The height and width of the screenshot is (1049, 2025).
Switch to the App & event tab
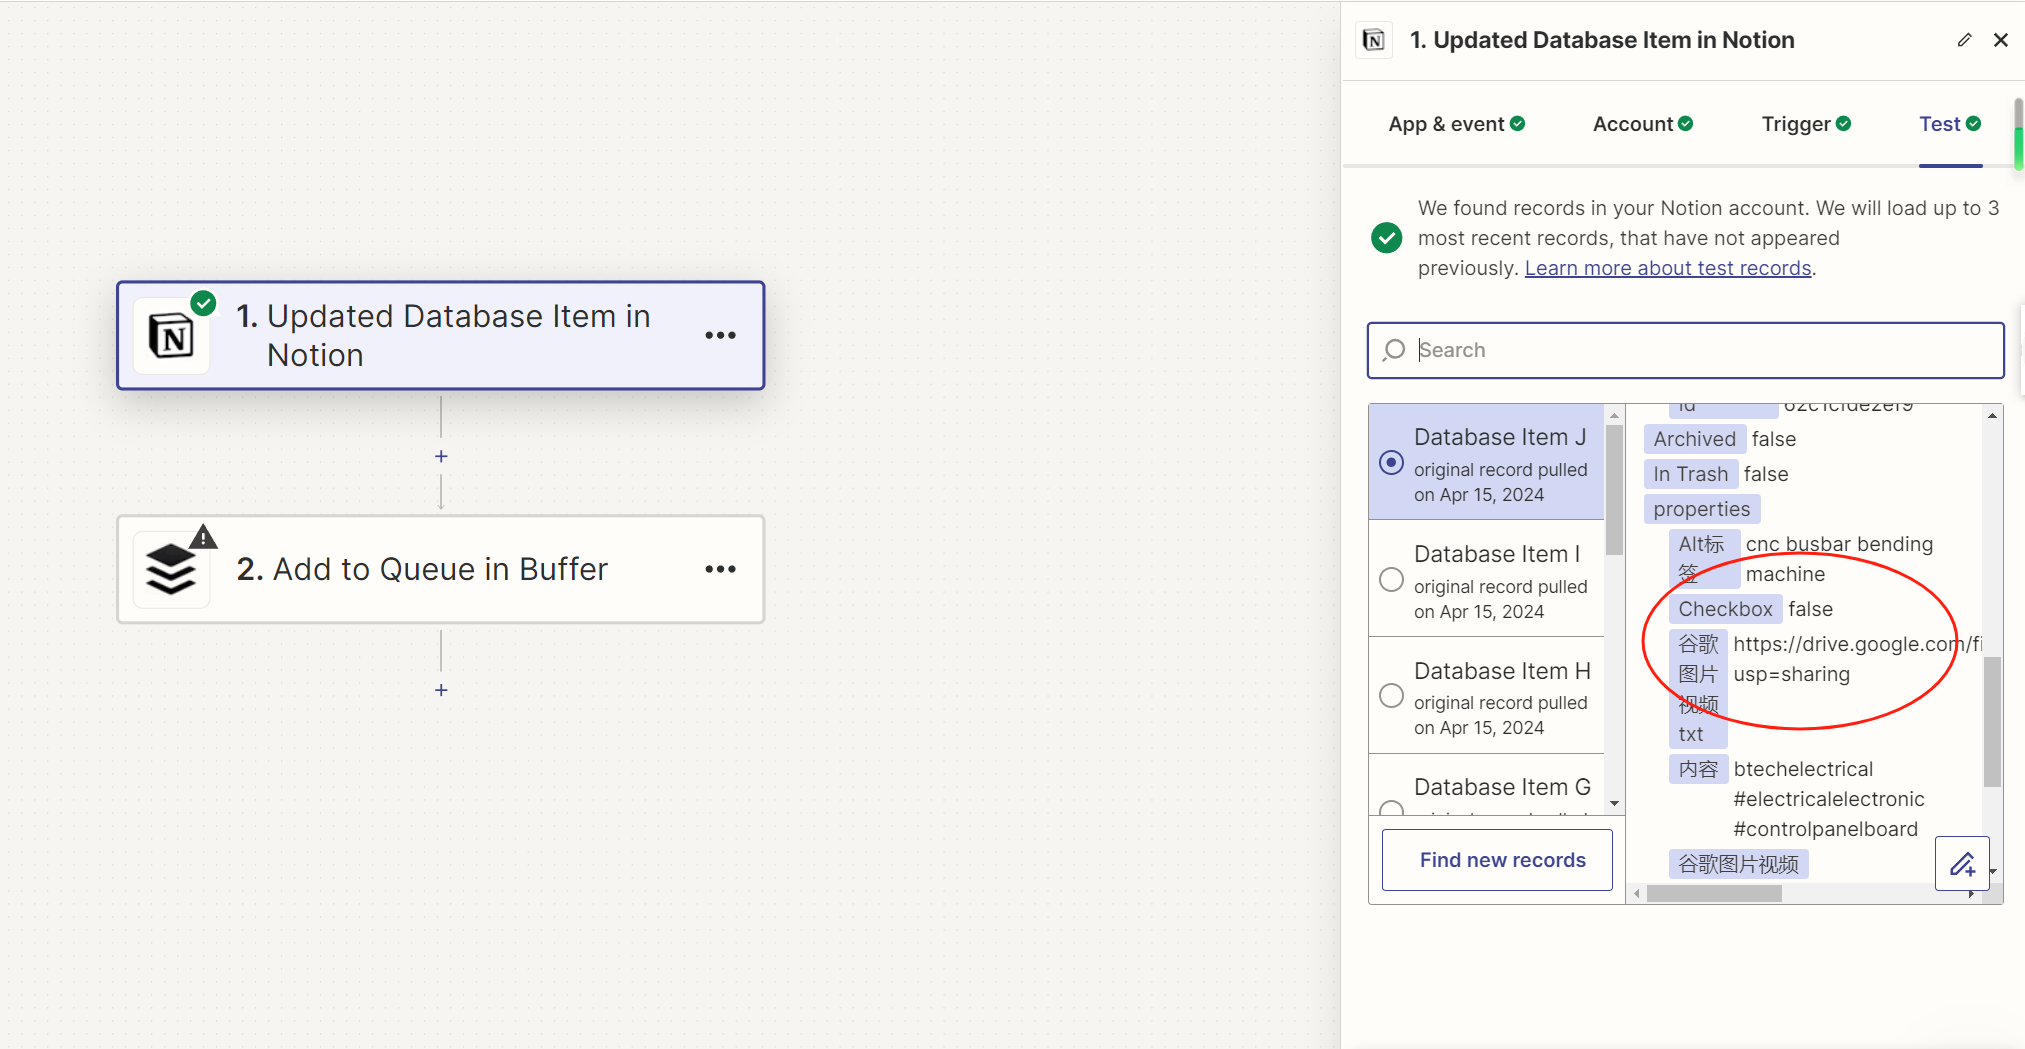[x=1456, y=124]
